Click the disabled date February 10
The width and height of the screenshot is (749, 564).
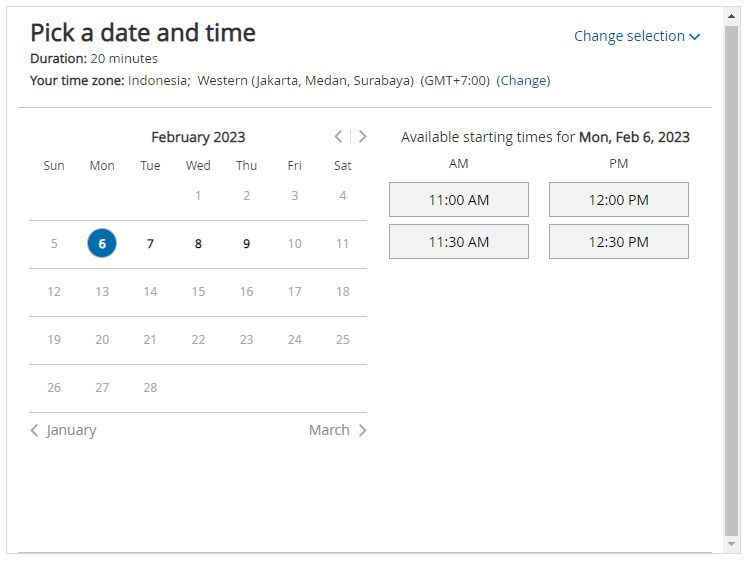tap(294, 243)
